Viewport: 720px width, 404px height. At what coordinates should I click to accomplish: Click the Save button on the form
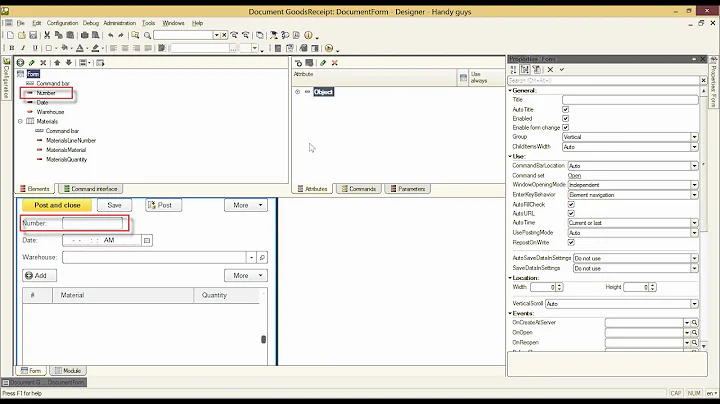coord(114,205)
